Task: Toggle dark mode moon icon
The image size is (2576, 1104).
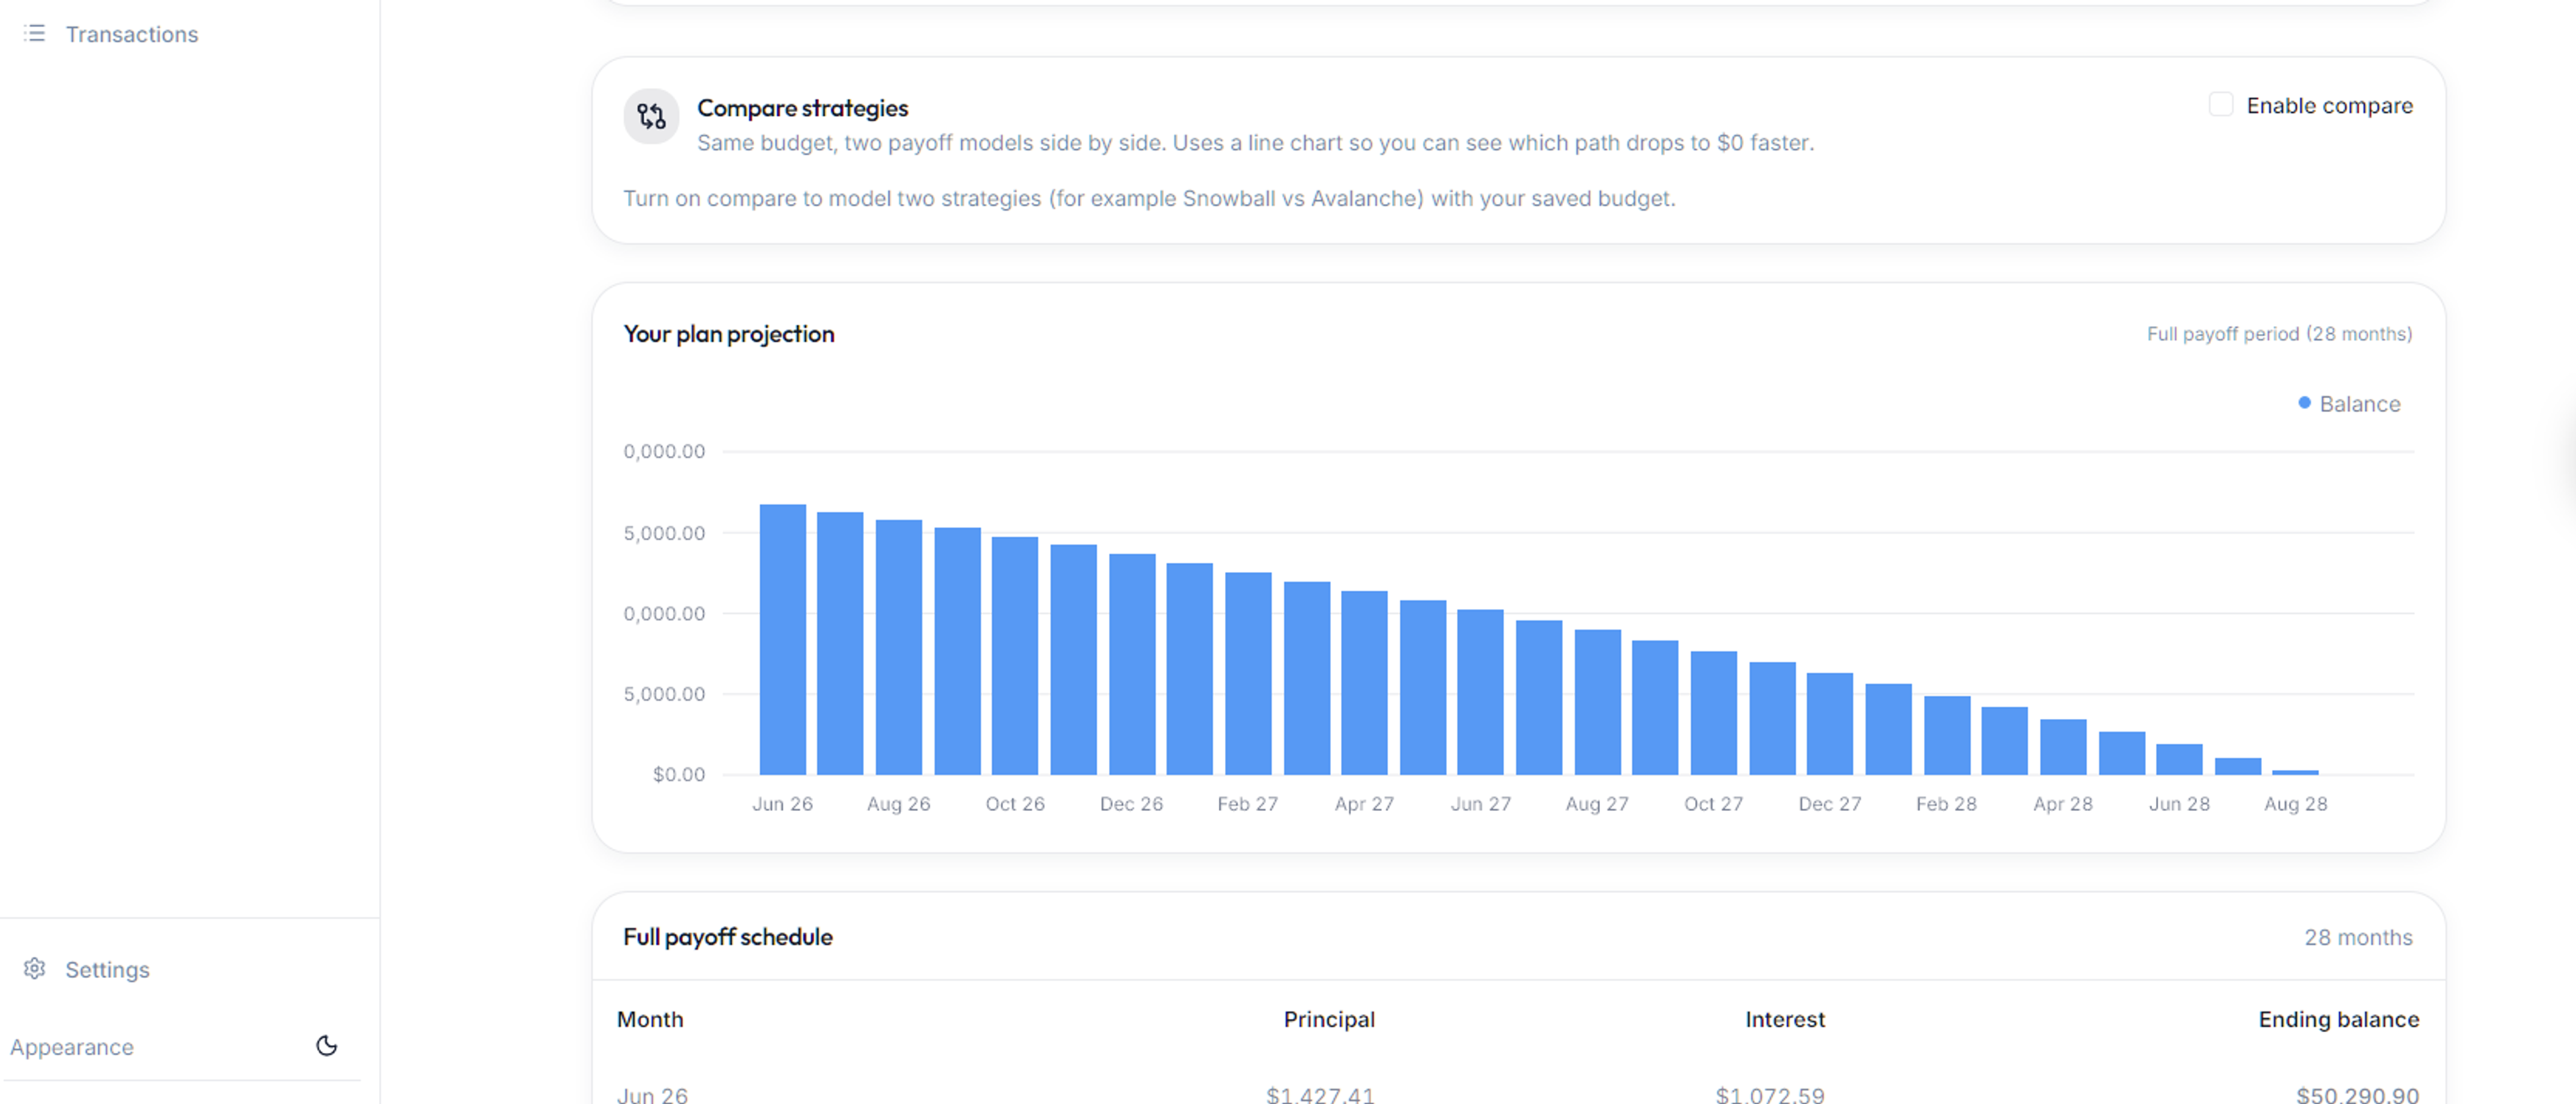Action: pyautogui.click(x=326, y=1046)
